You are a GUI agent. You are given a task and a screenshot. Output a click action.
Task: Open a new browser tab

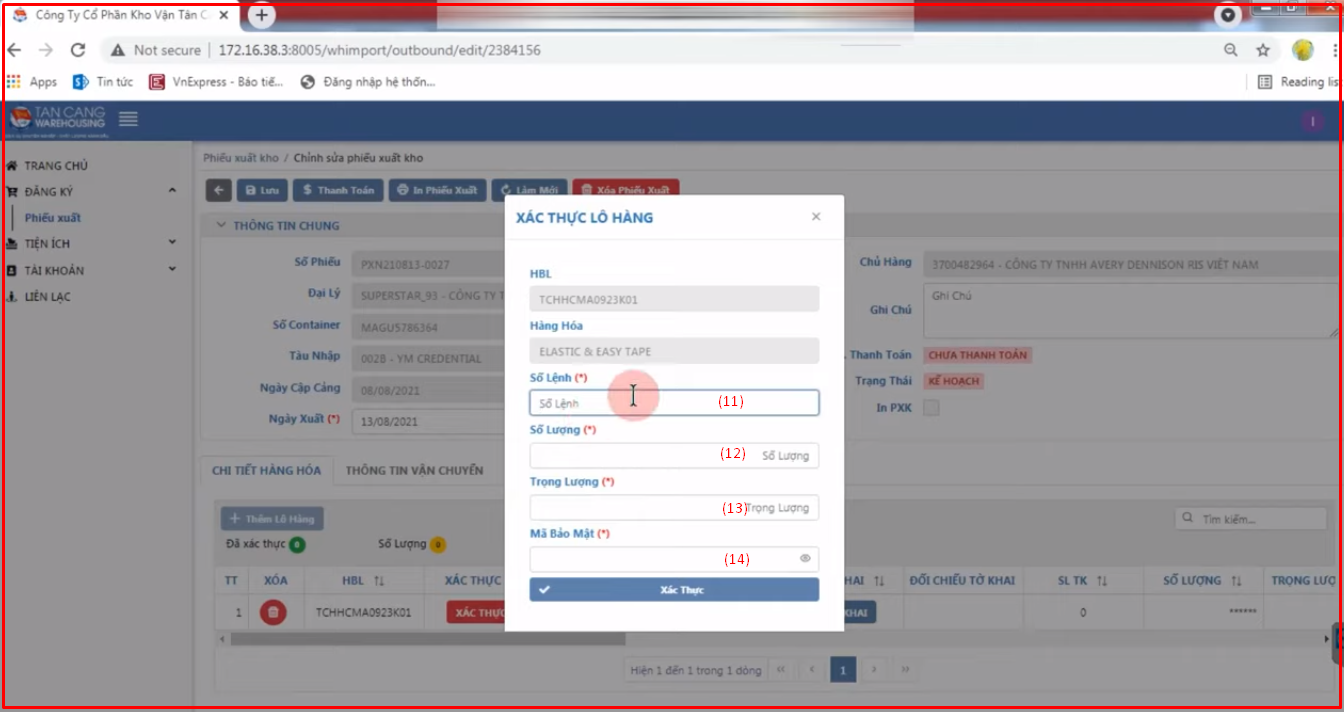[262, 15]
